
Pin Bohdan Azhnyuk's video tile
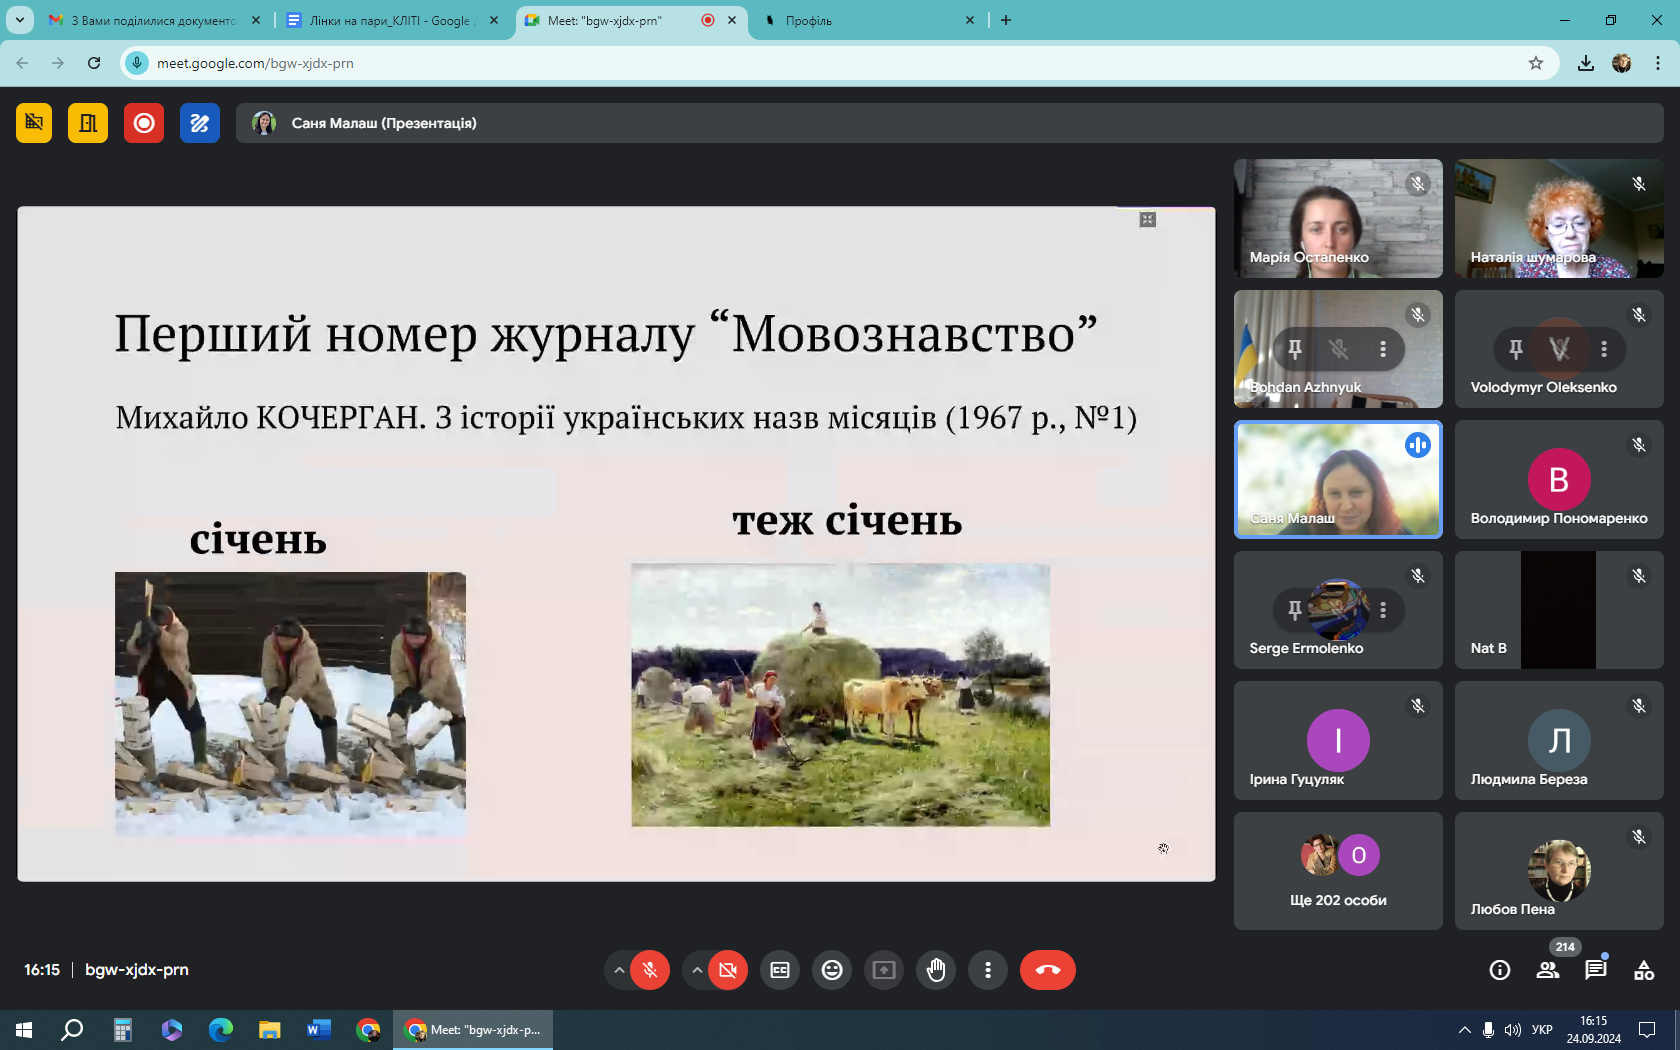point(1295,349)
